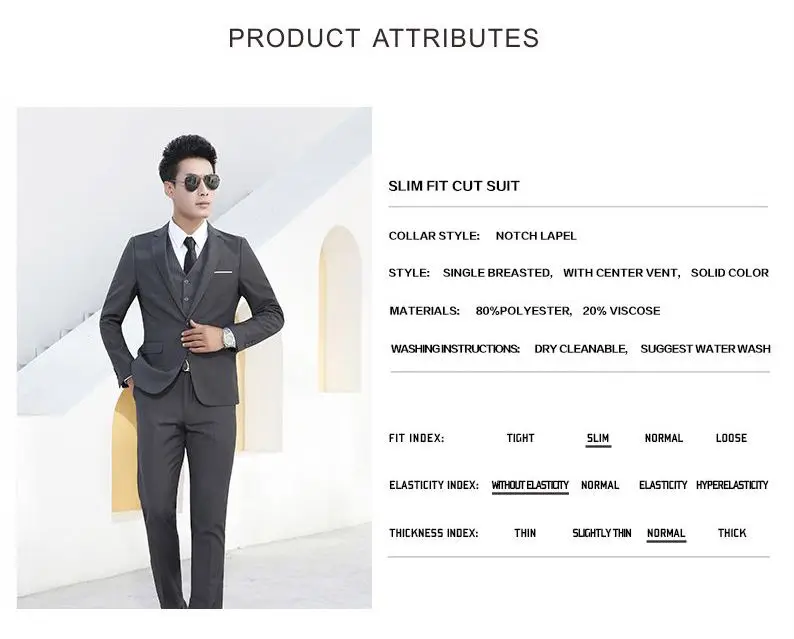794x639 pixels.
Task: Choose NORMAL in the elasticity index row
Action: [x=600, y=485]
